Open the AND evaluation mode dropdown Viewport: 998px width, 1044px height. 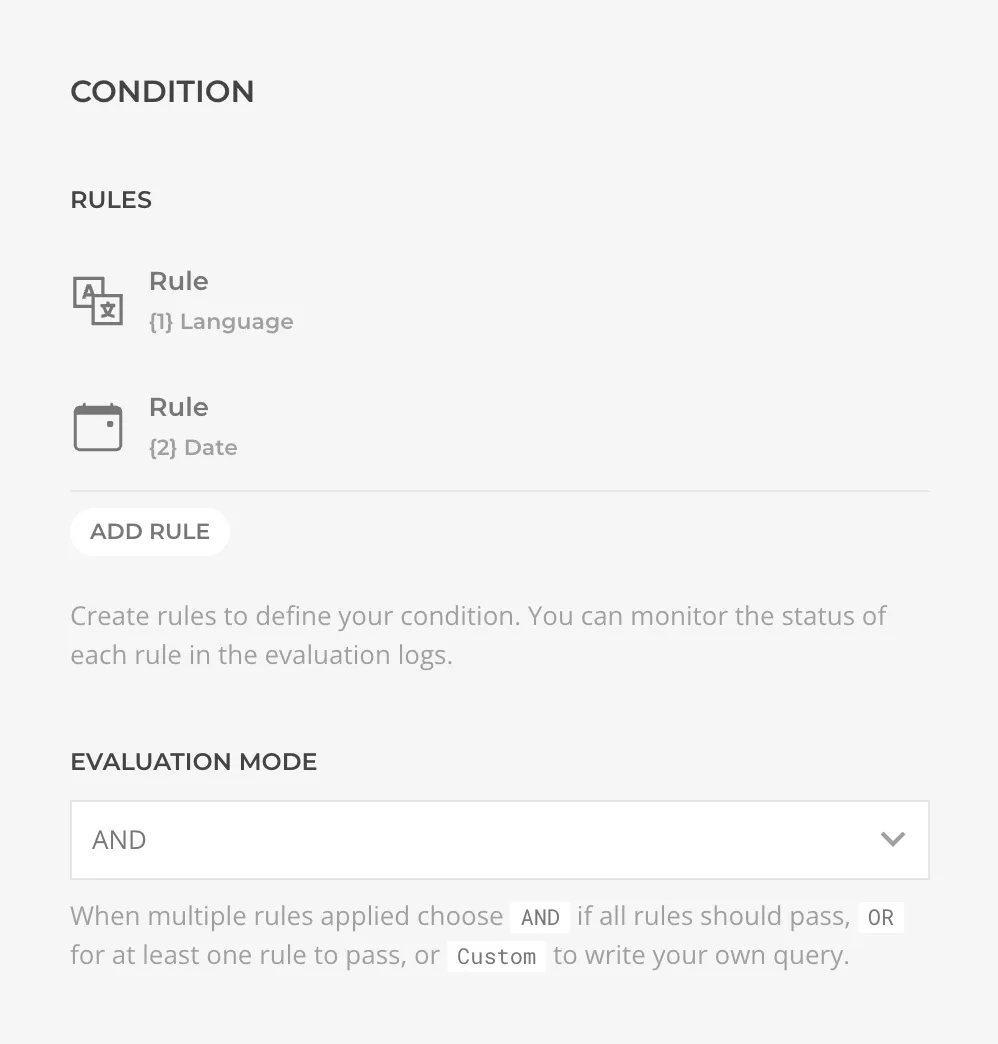pyautogui.click(x=499, y=840)
